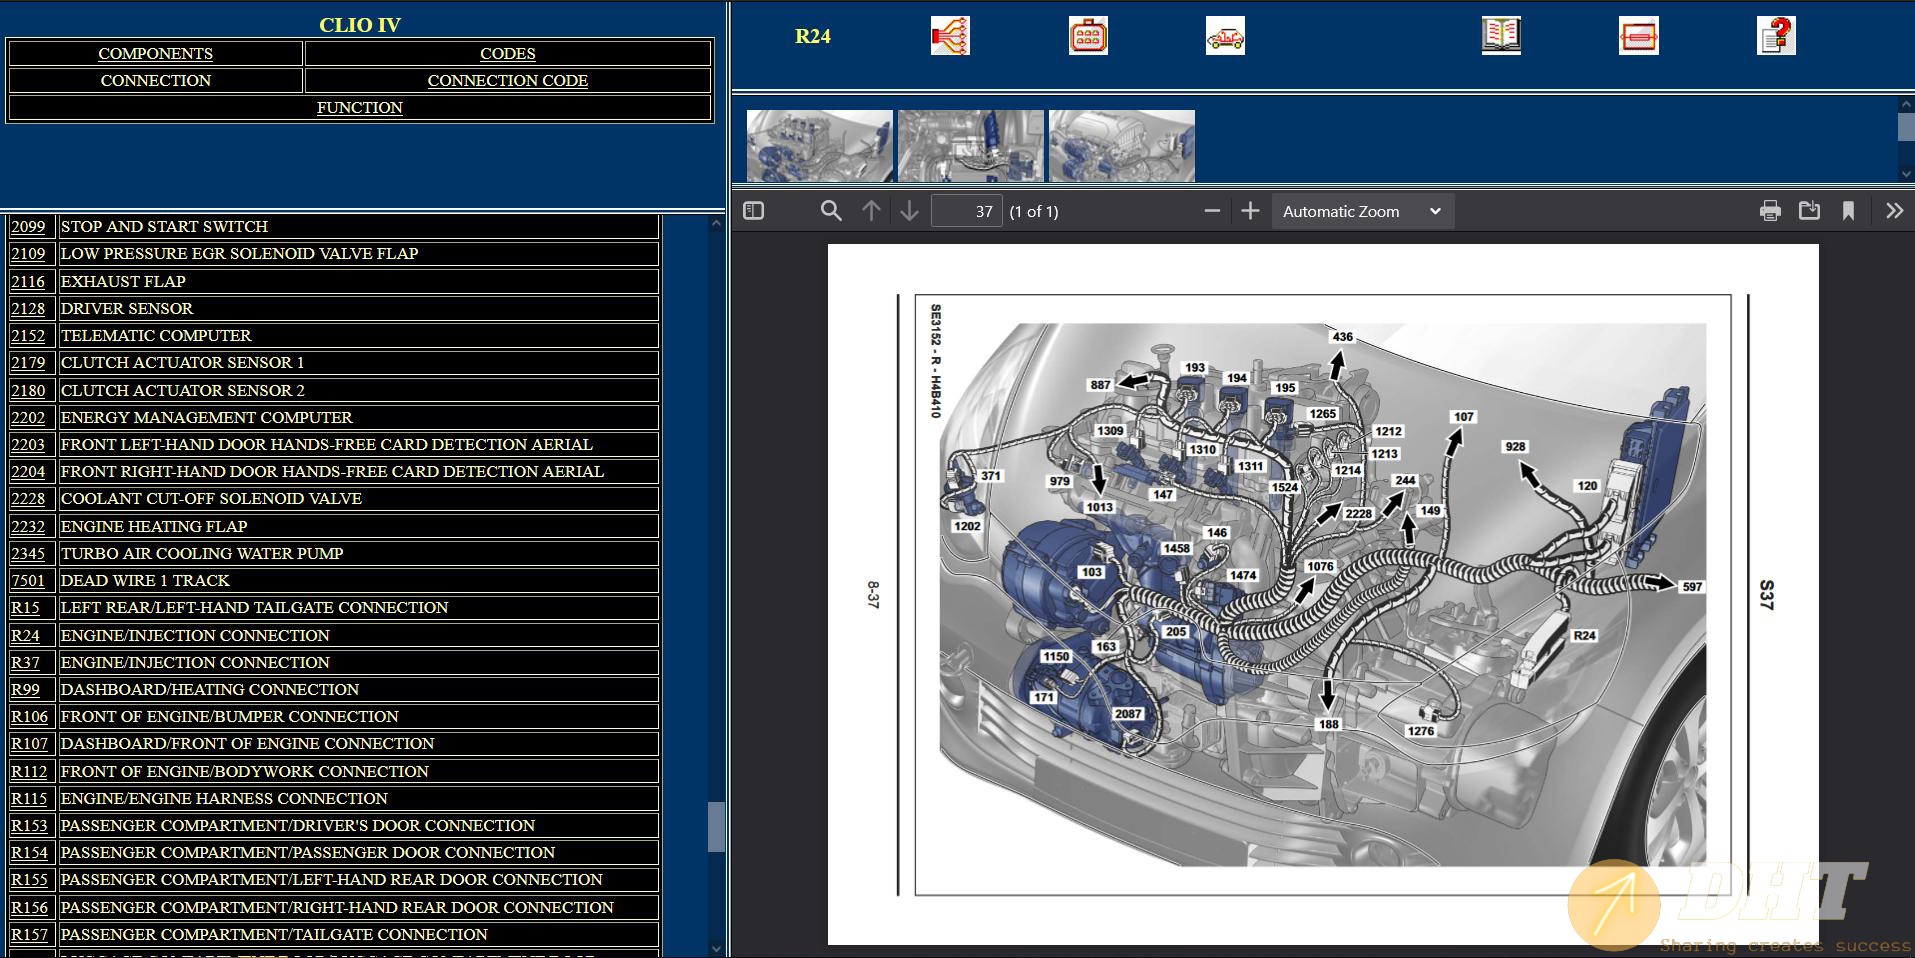
Task: Click connection link R24
Action: point(25,635)
